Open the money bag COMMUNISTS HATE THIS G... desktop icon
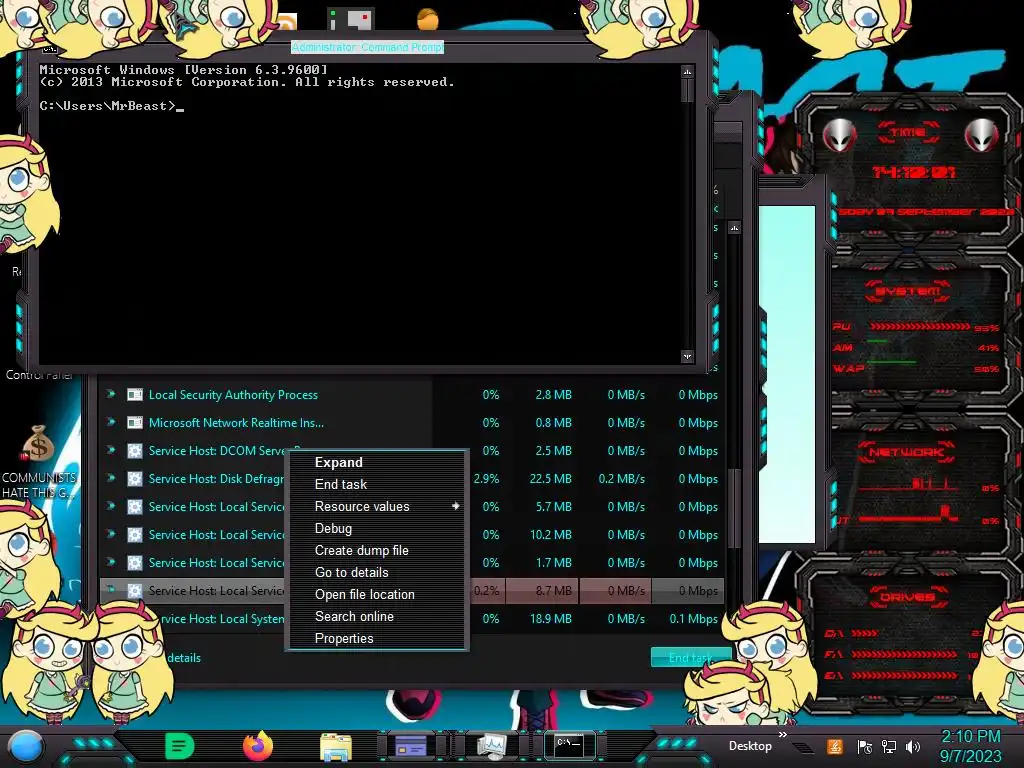Viewport: 1024px width, 768px height. pyautogui.click(x=39, y=461)
